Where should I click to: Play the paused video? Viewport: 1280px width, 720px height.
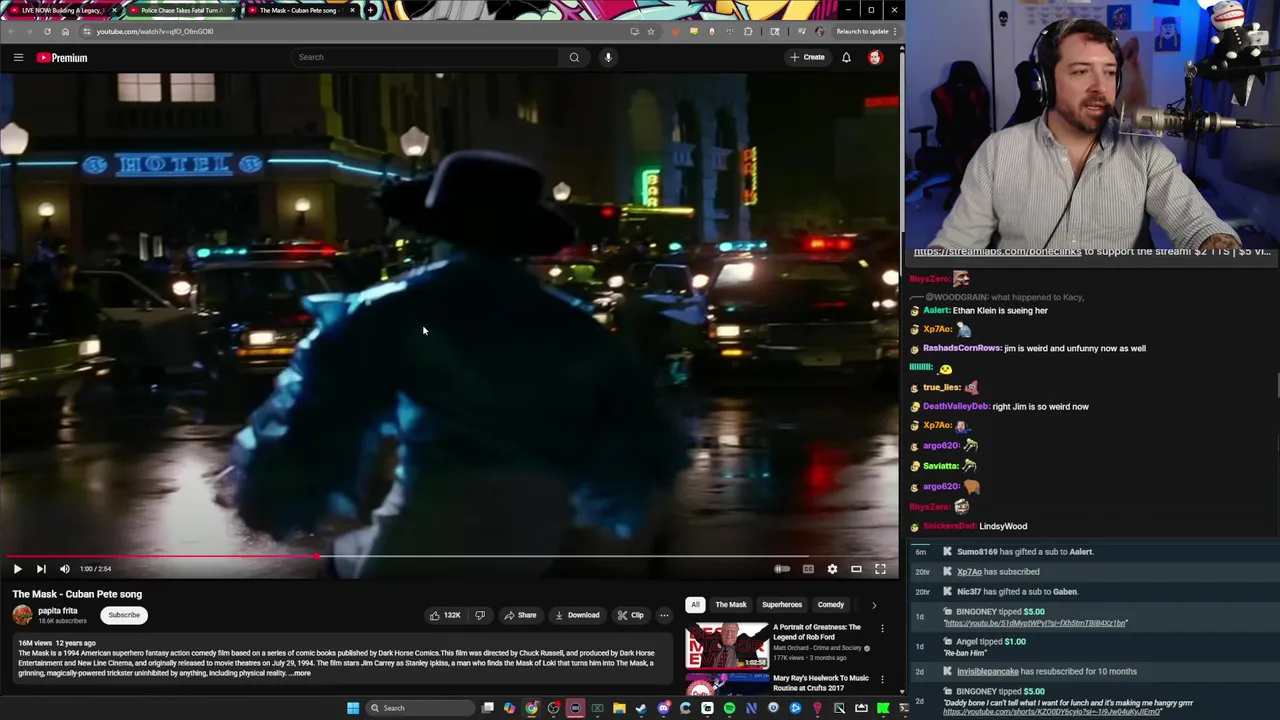(17, 569)
